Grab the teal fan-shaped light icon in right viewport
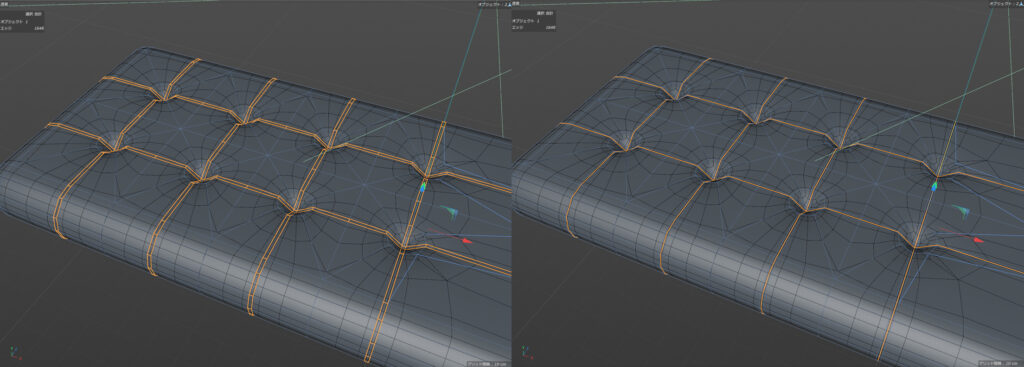The width and height of the screenshot is (1024, 367). tap(961, 211)
